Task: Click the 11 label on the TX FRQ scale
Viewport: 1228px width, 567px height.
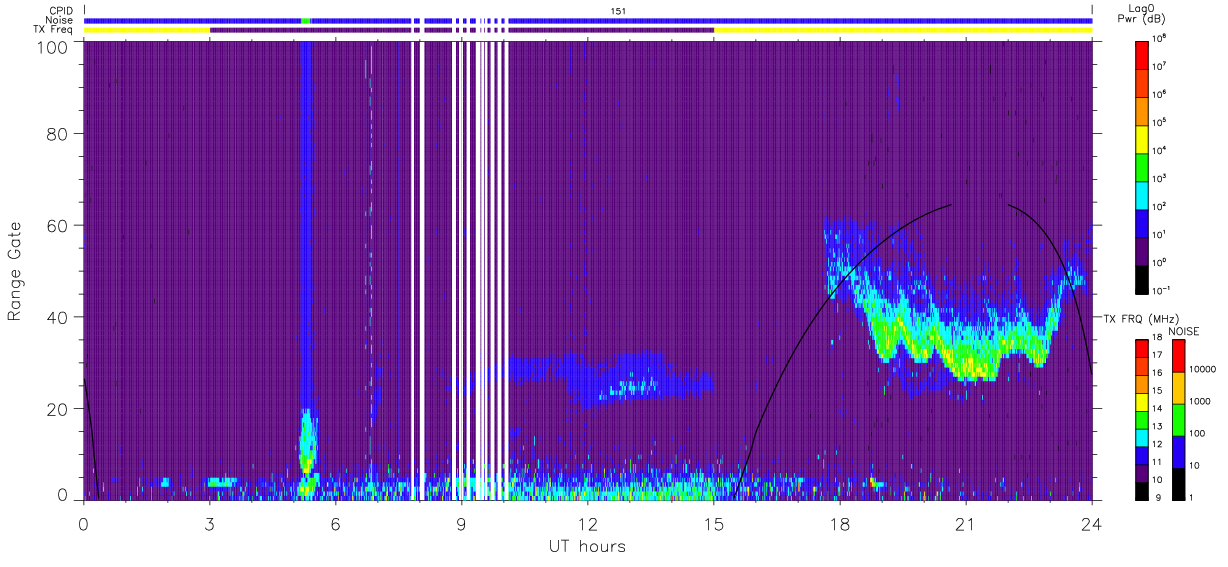Action: (x=1159, y=462)
